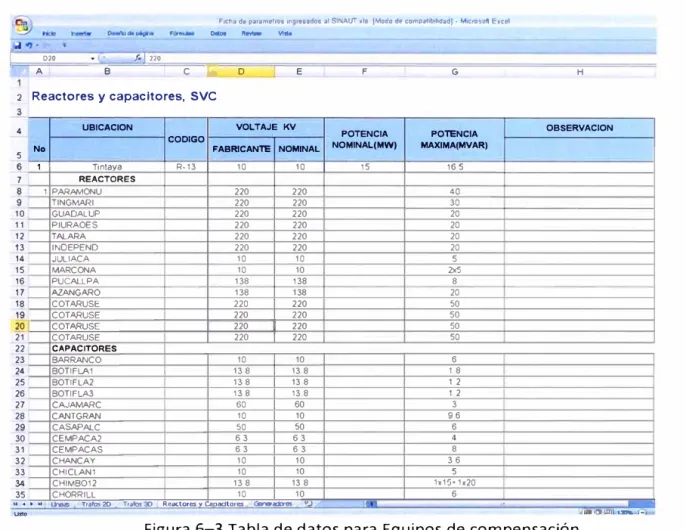Switch to the Generadores sheet tab
Image resolution: width=686 pixels, height=530 pixels.
coord(273,504)
